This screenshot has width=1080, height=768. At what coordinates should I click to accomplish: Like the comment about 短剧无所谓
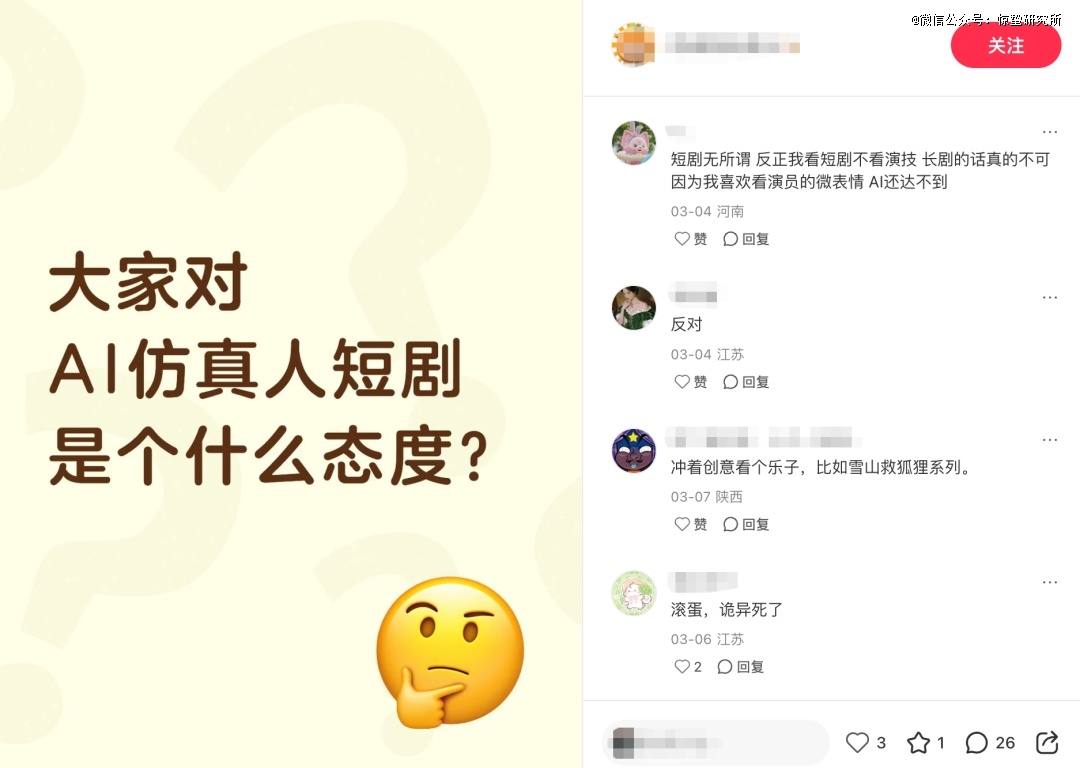pos(690,238)
